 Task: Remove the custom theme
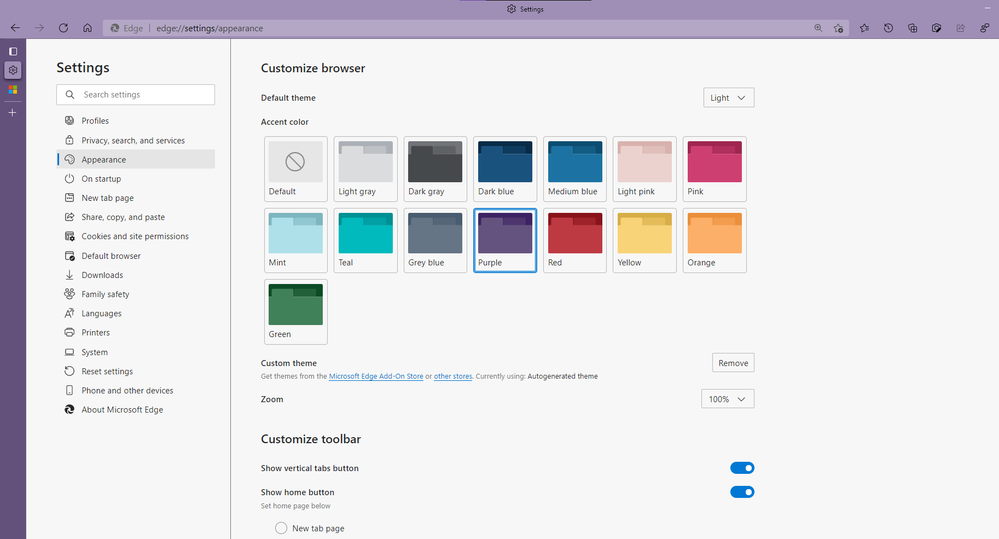(732, 363)
